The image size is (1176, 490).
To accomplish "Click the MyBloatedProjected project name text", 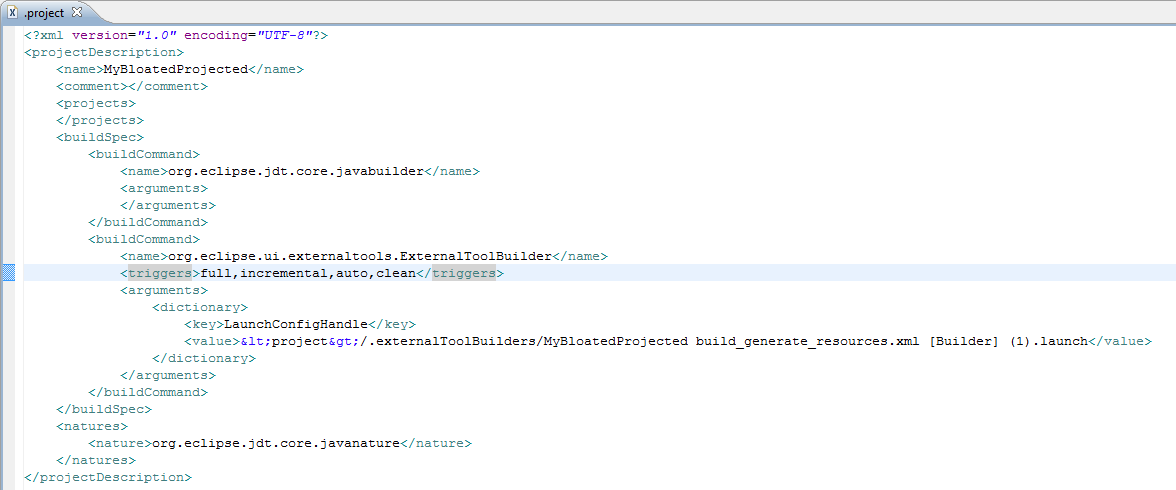I will 175,69.
